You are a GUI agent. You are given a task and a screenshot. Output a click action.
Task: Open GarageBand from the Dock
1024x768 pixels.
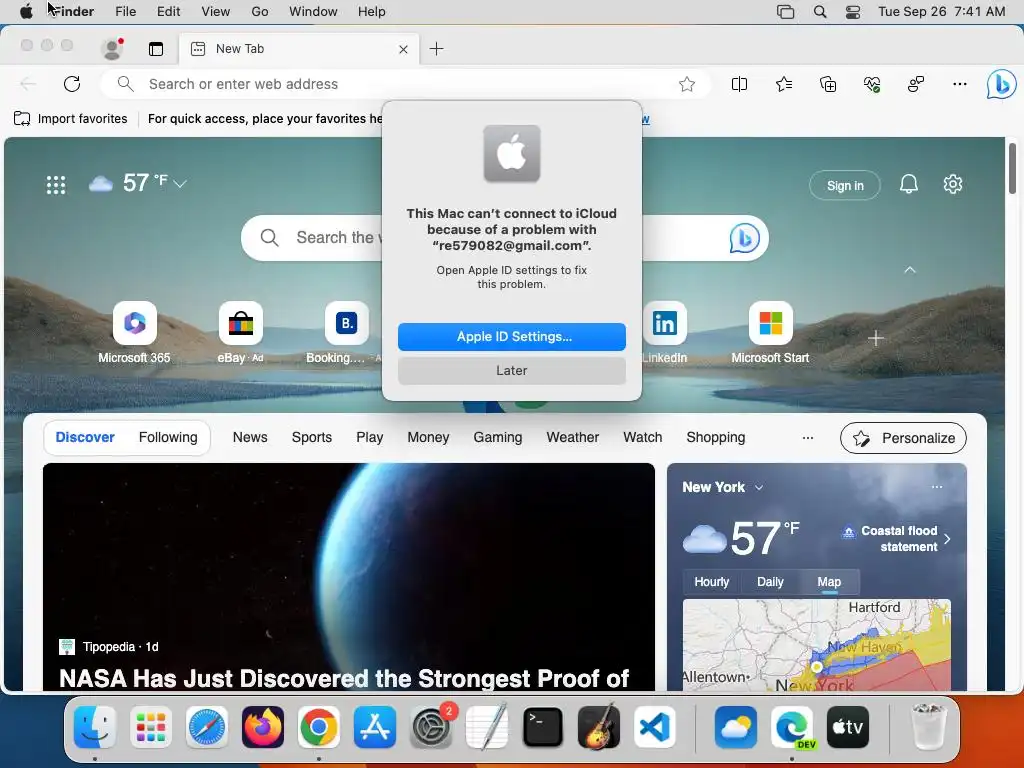pyautogui.click(x=599, y=727)
